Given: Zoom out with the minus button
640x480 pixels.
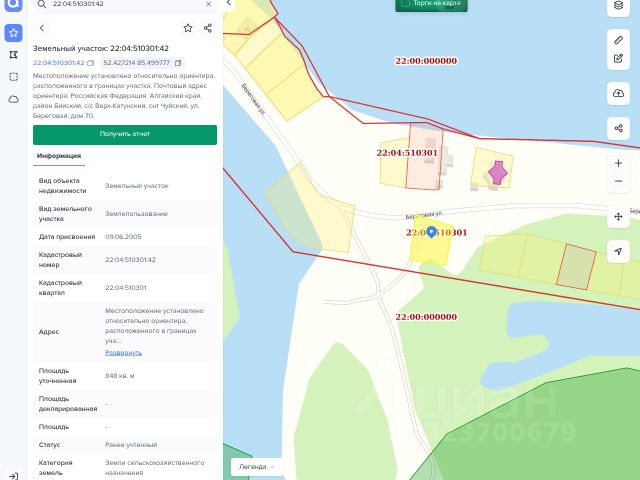Looking at the screenshot, I should coord(618,181).
